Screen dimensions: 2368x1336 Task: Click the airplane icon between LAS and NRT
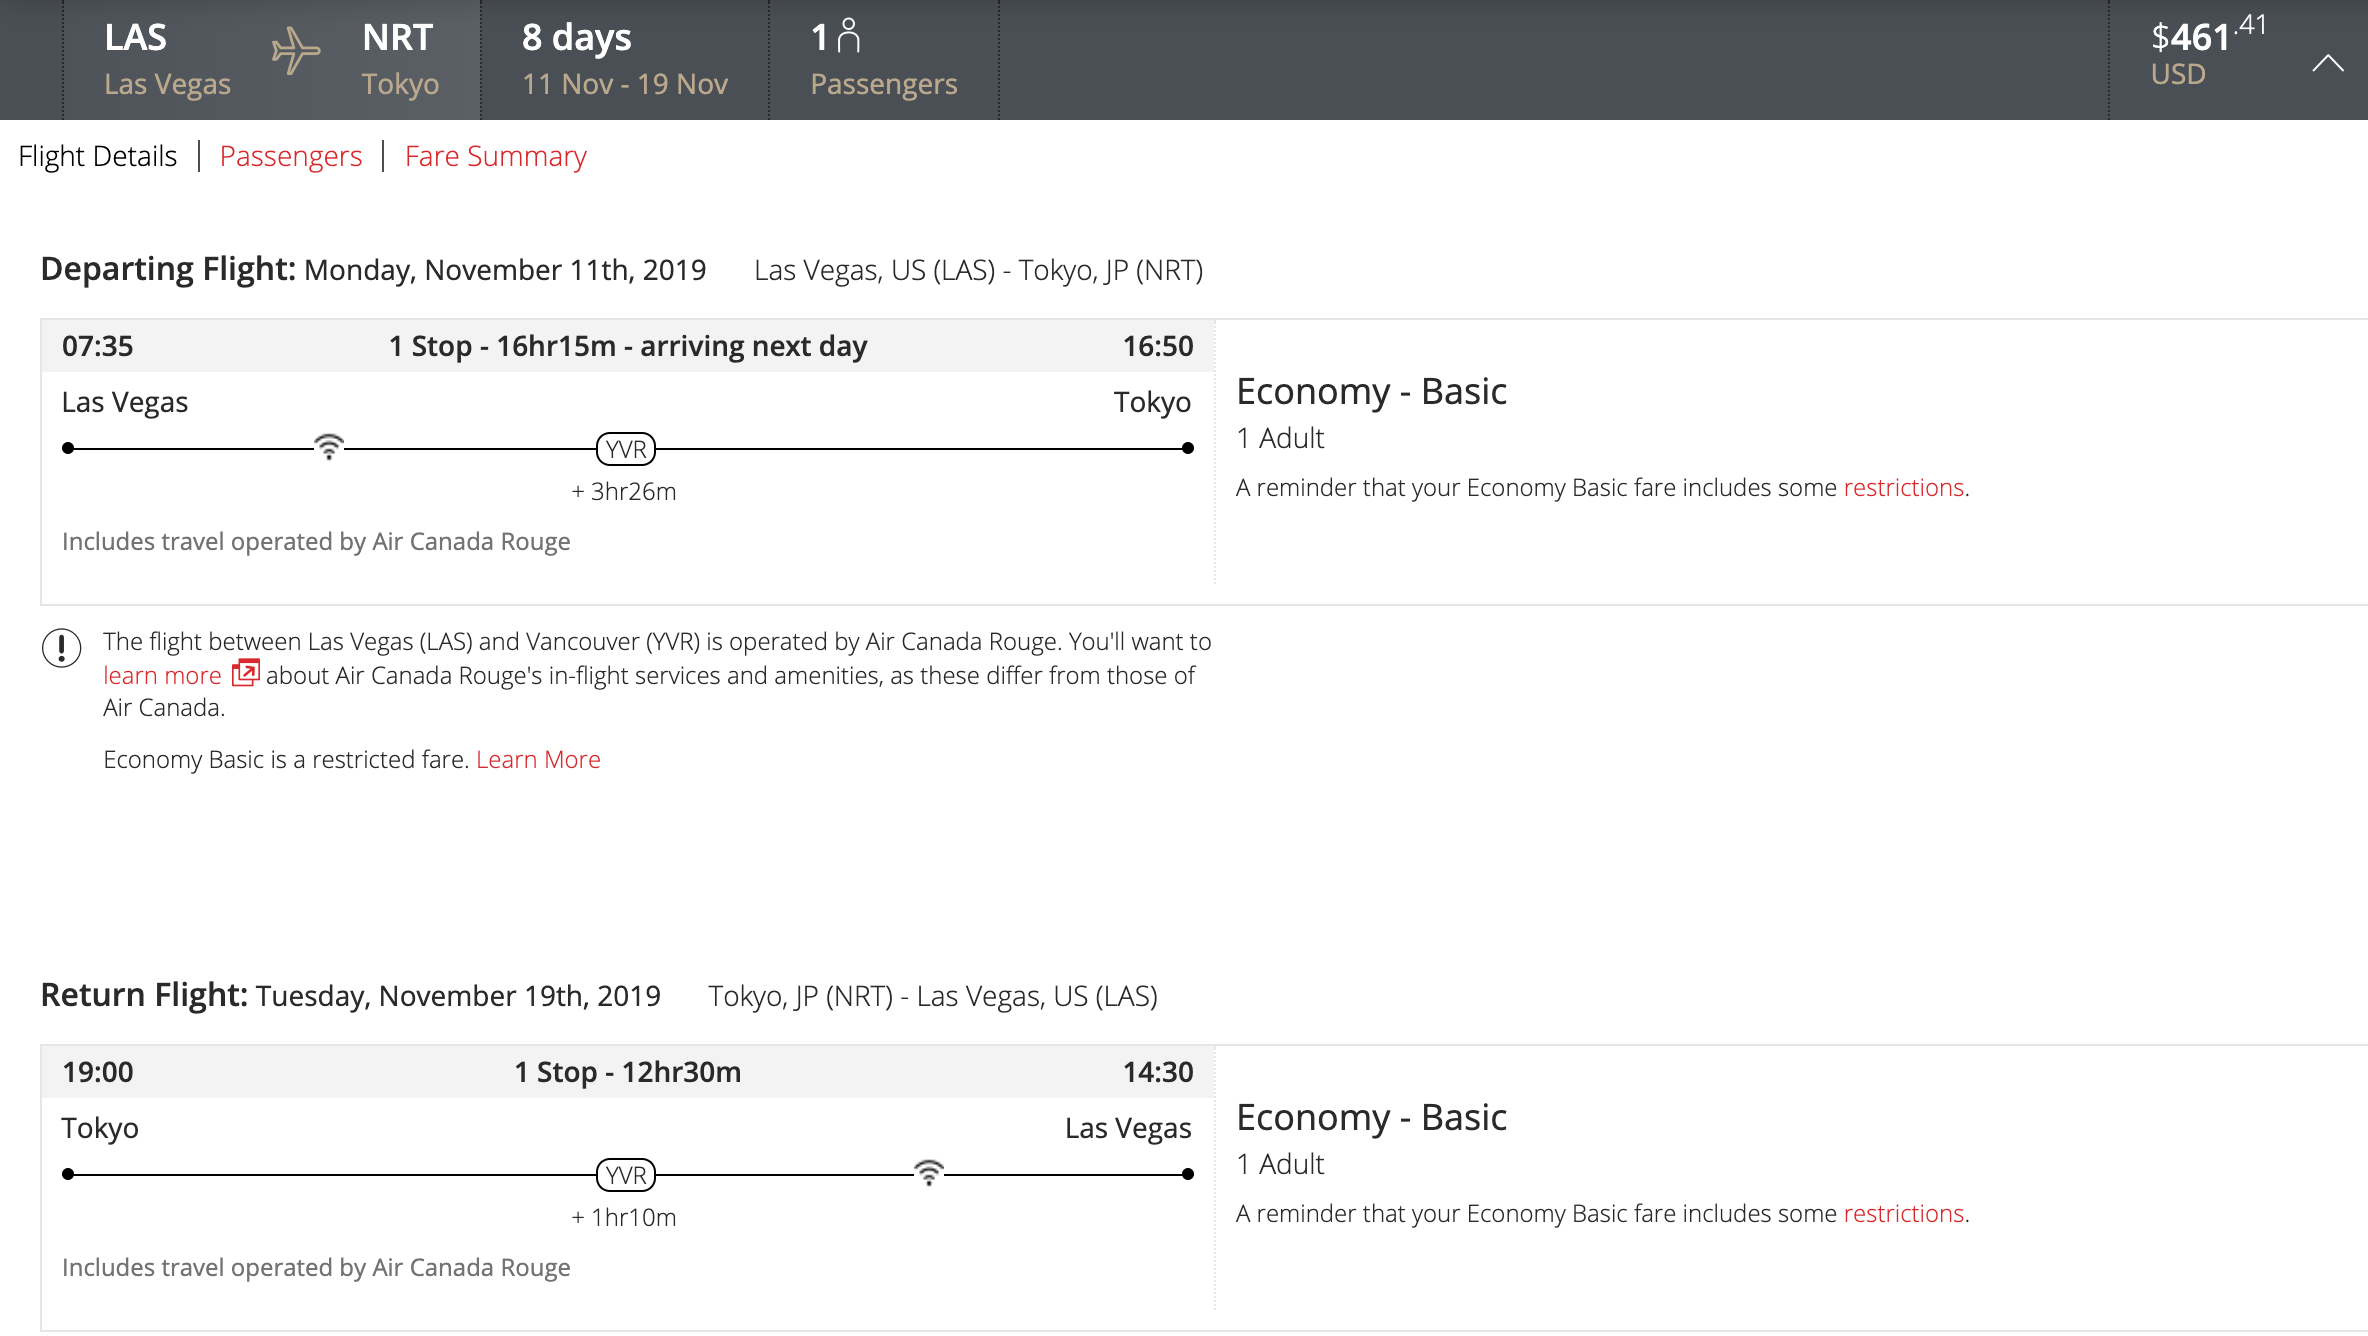pyautogui.click(x=295, y=52)
